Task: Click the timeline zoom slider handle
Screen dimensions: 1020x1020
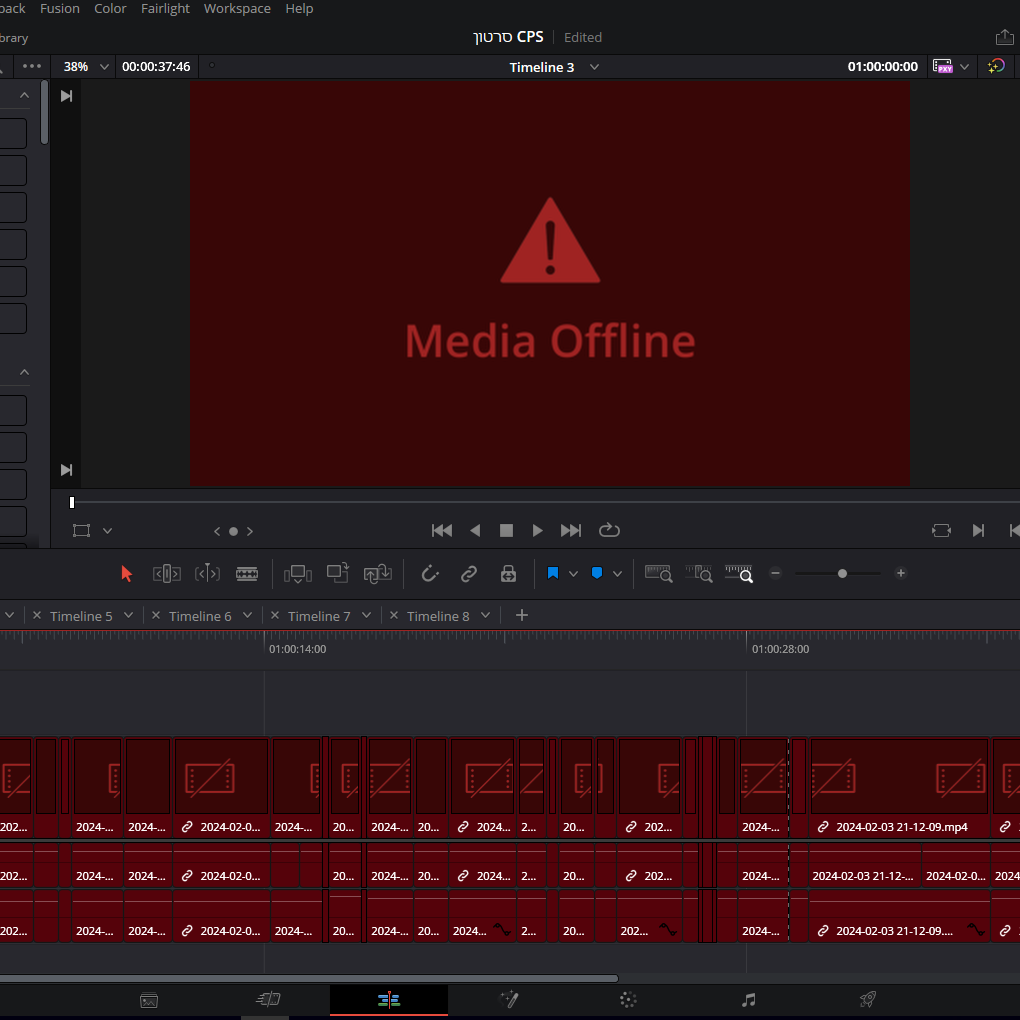Action: pos(842,574)
